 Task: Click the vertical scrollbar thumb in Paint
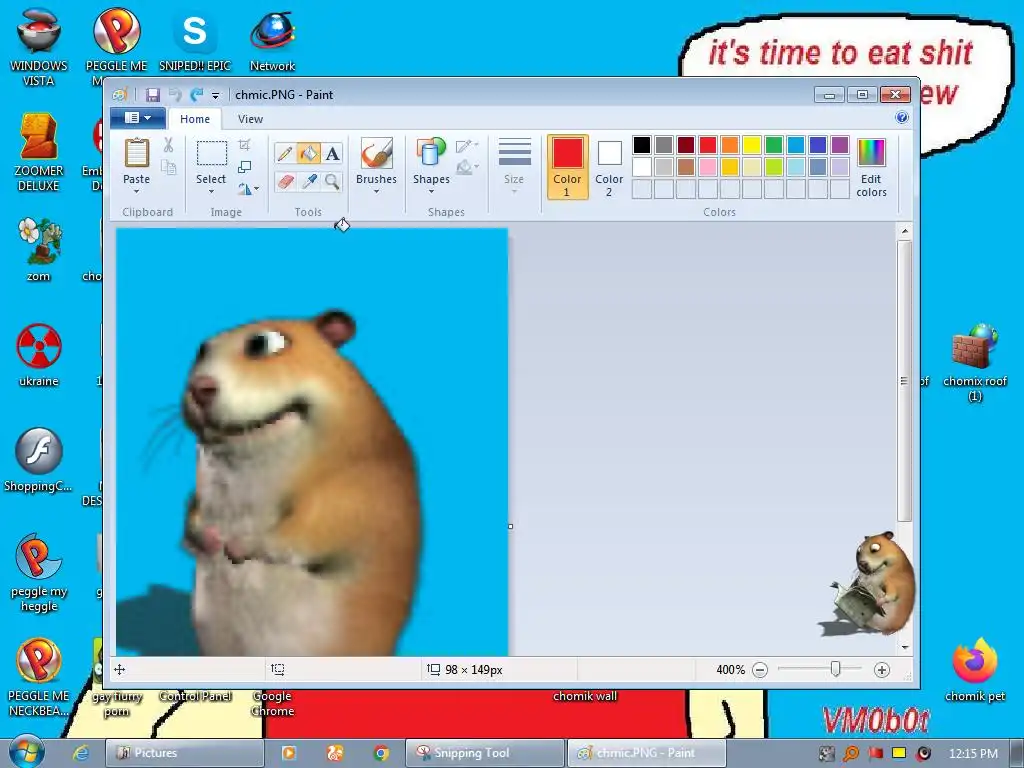(904, 381)
